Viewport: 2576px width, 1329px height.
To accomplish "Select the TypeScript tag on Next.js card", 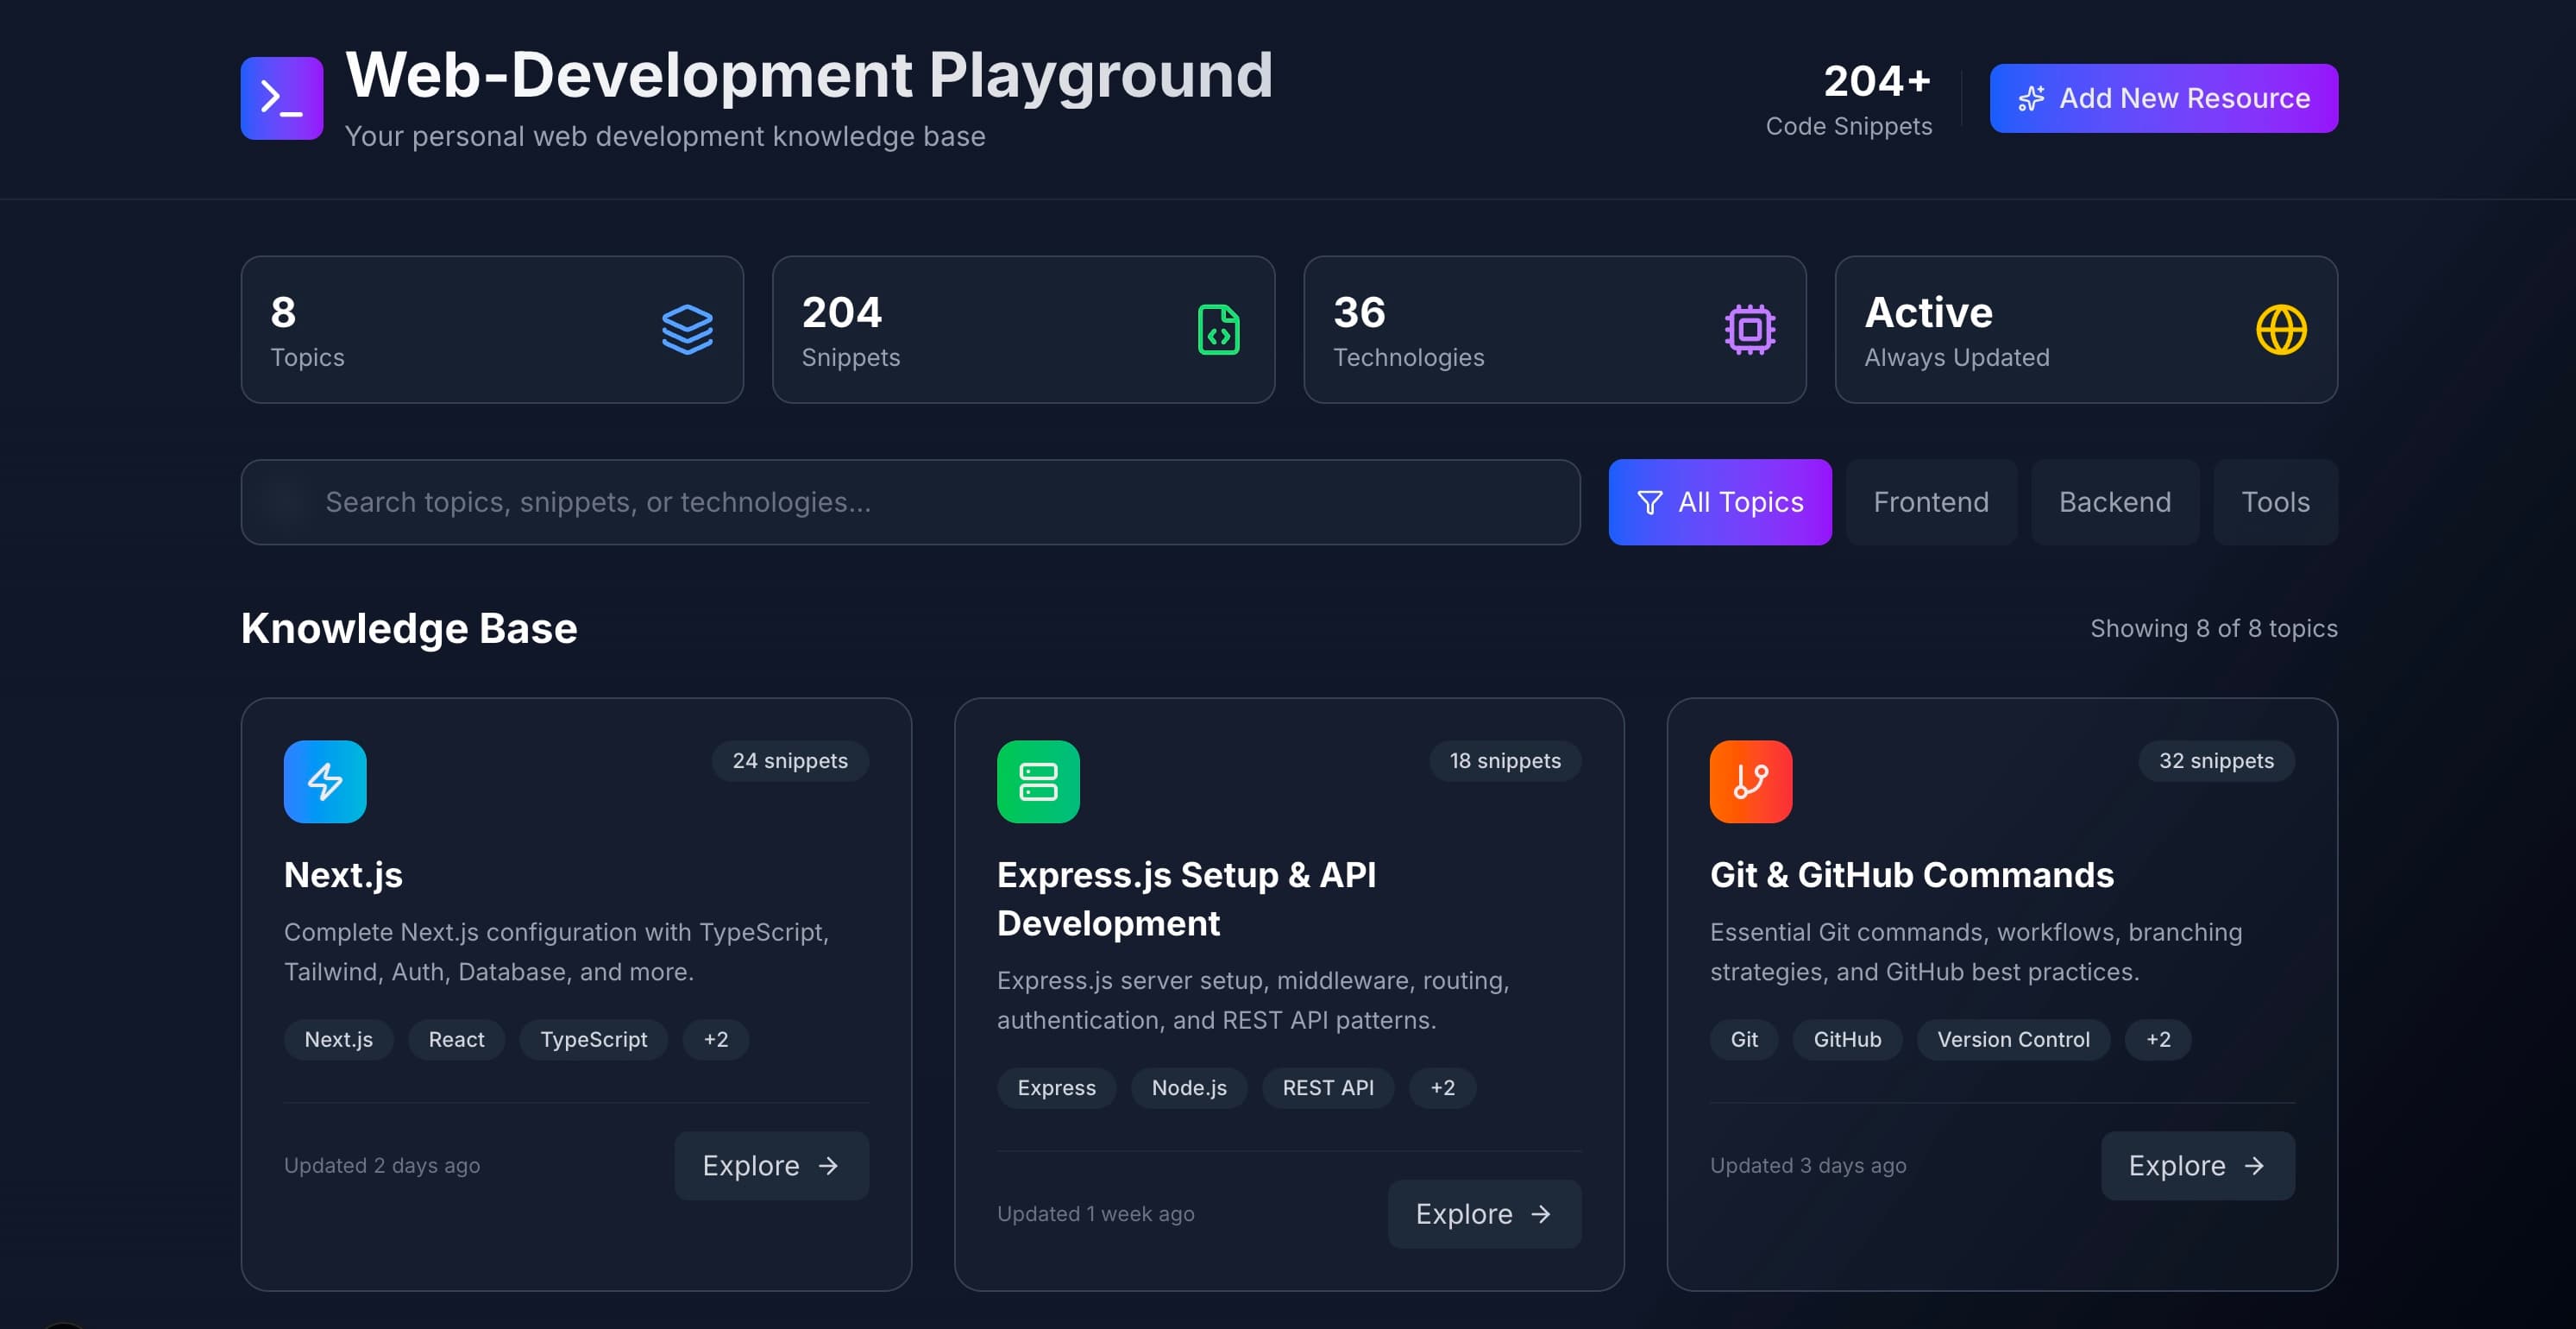I will click(593, 1039).
